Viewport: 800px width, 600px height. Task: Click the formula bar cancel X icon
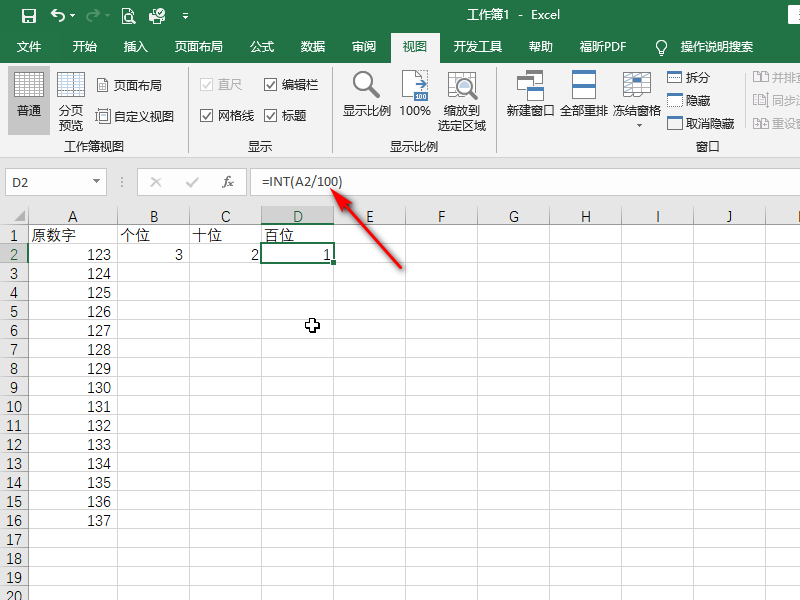point(156,182)
